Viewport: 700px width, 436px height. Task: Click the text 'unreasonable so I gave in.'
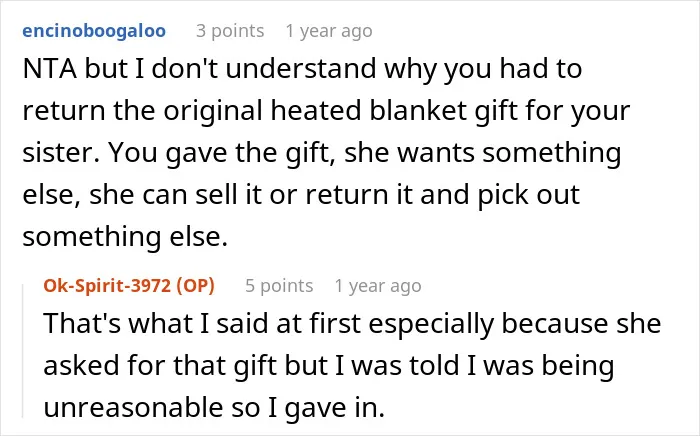(x=214, y=407)
